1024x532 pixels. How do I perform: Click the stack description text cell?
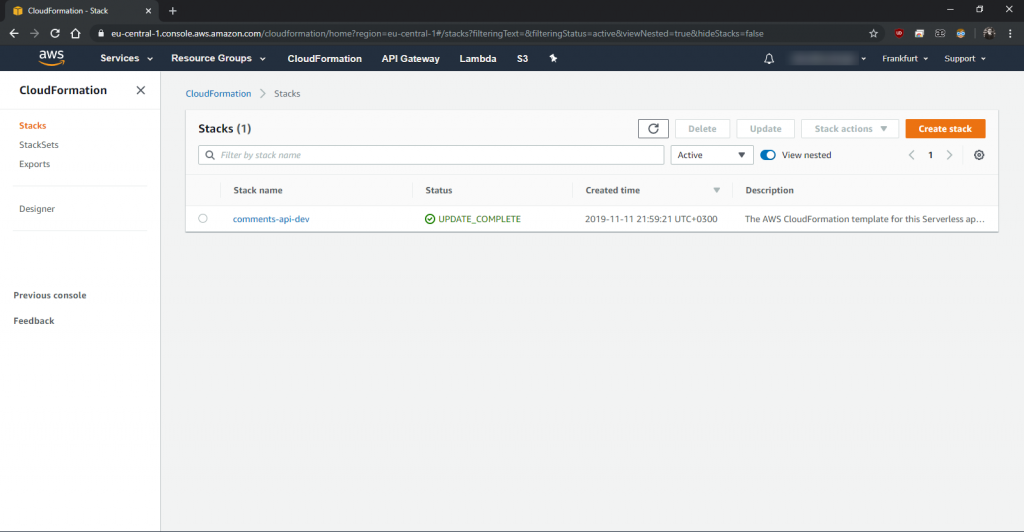tap(865, 219)
